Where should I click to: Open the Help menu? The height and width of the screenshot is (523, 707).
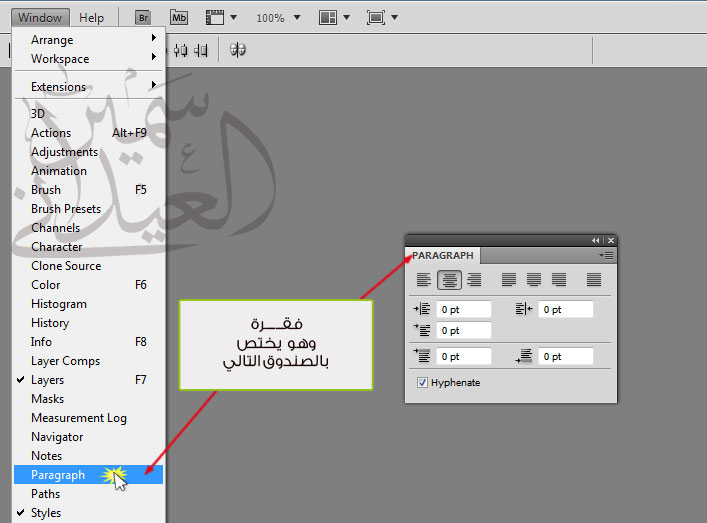coord(91,18)
